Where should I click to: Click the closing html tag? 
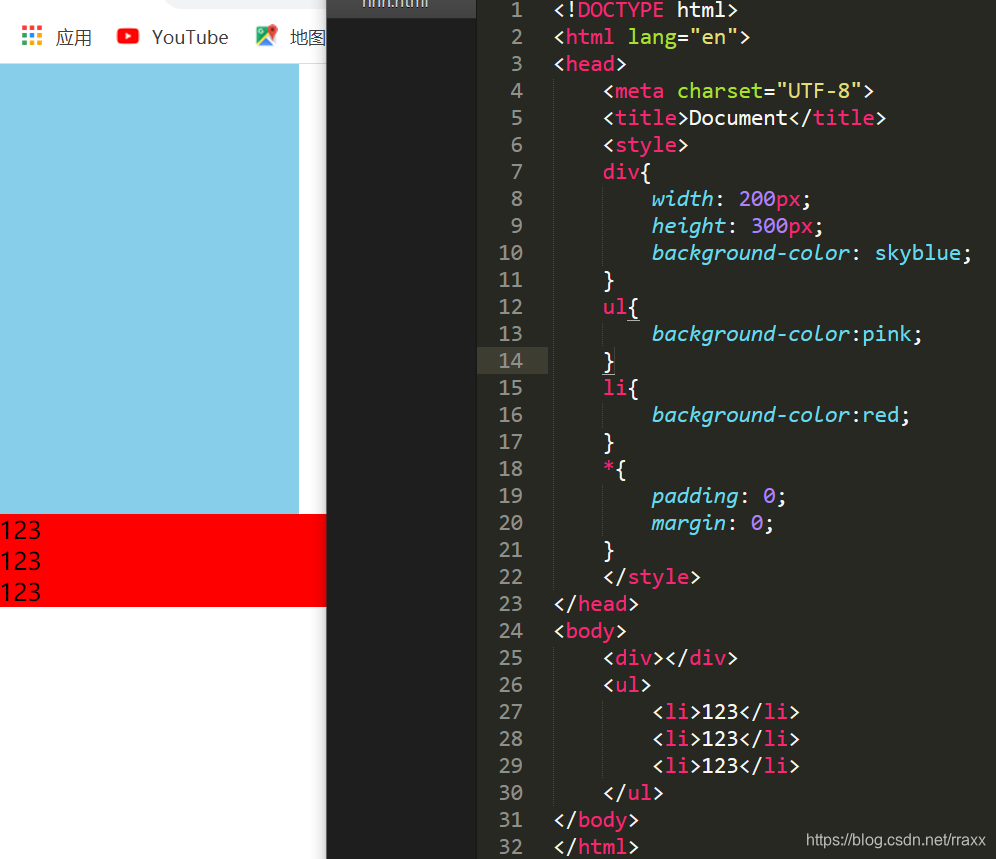coord(596,847)
